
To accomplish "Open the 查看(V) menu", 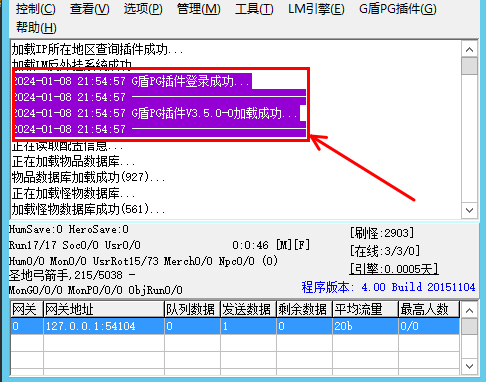I will pyautogui.click(x=90, y=9).
